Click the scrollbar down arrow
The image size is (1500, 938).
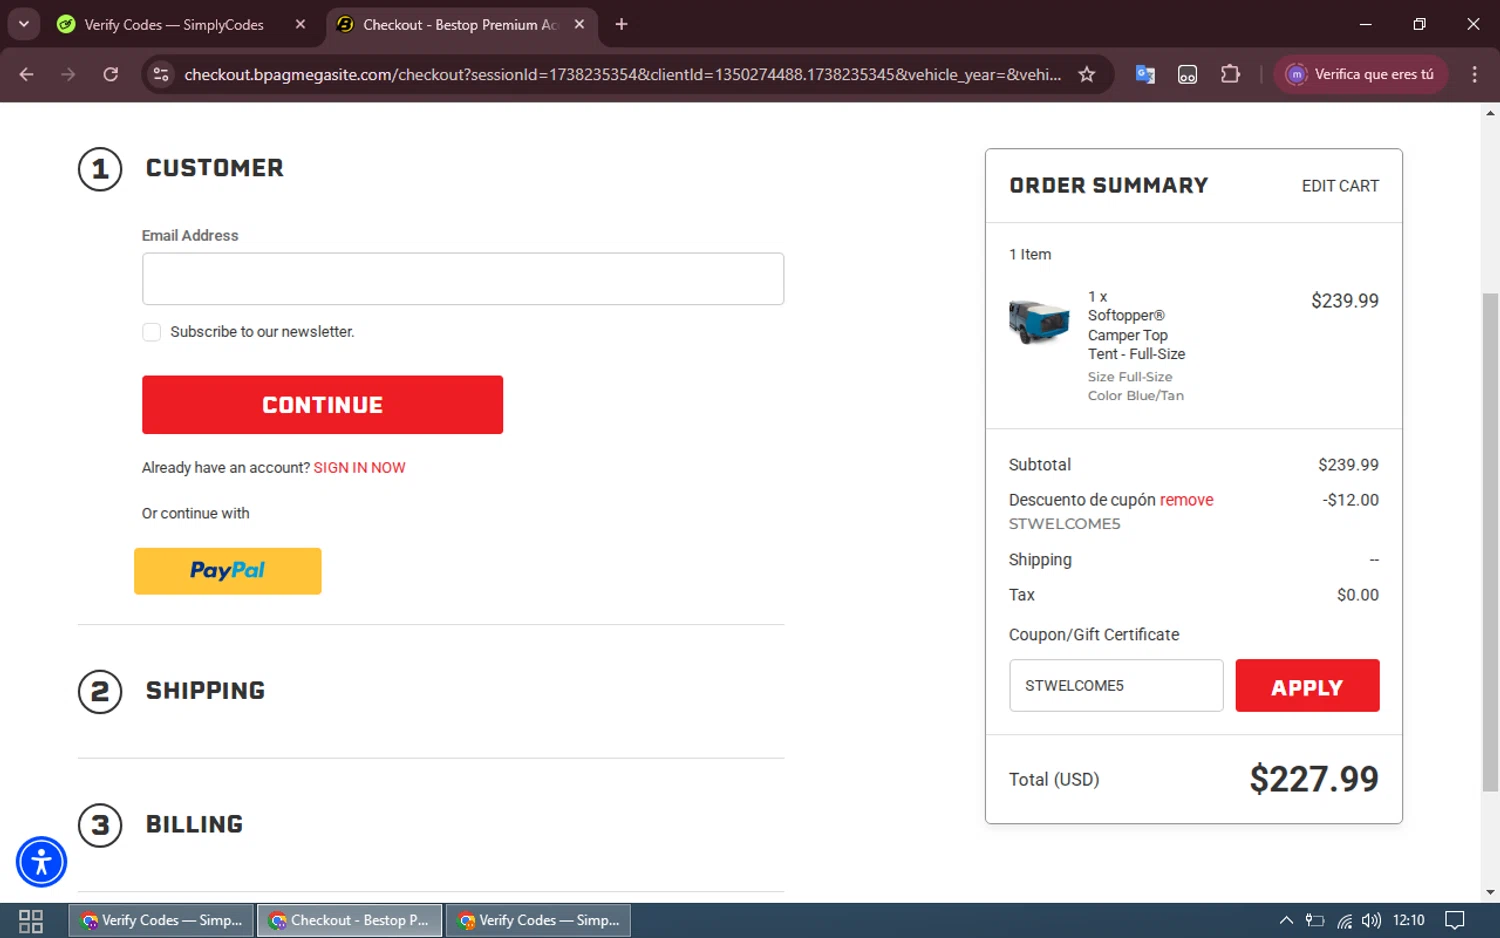[1490, 892]
